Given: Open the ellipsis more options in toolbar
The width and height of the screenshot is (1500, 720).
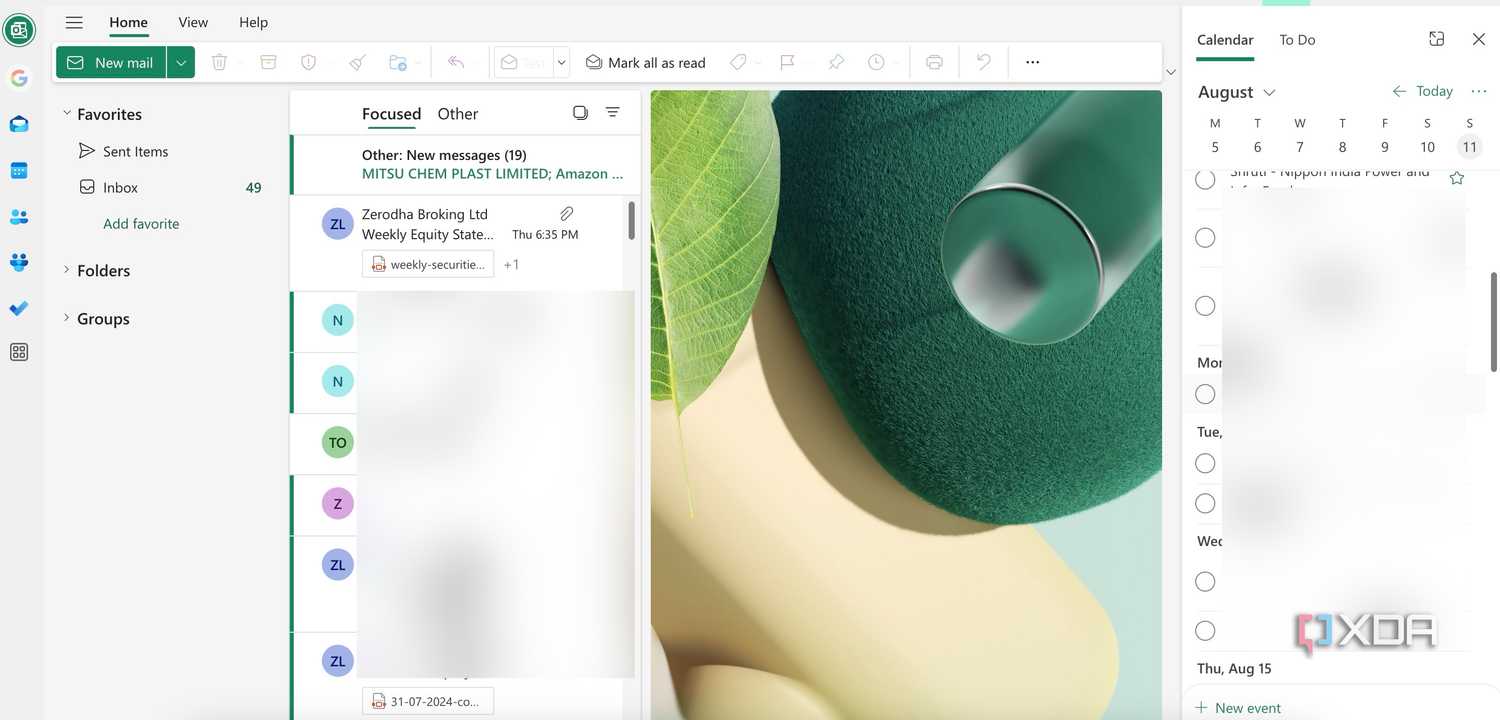Looking at the screenshot, I should [x=1033, y=62].
